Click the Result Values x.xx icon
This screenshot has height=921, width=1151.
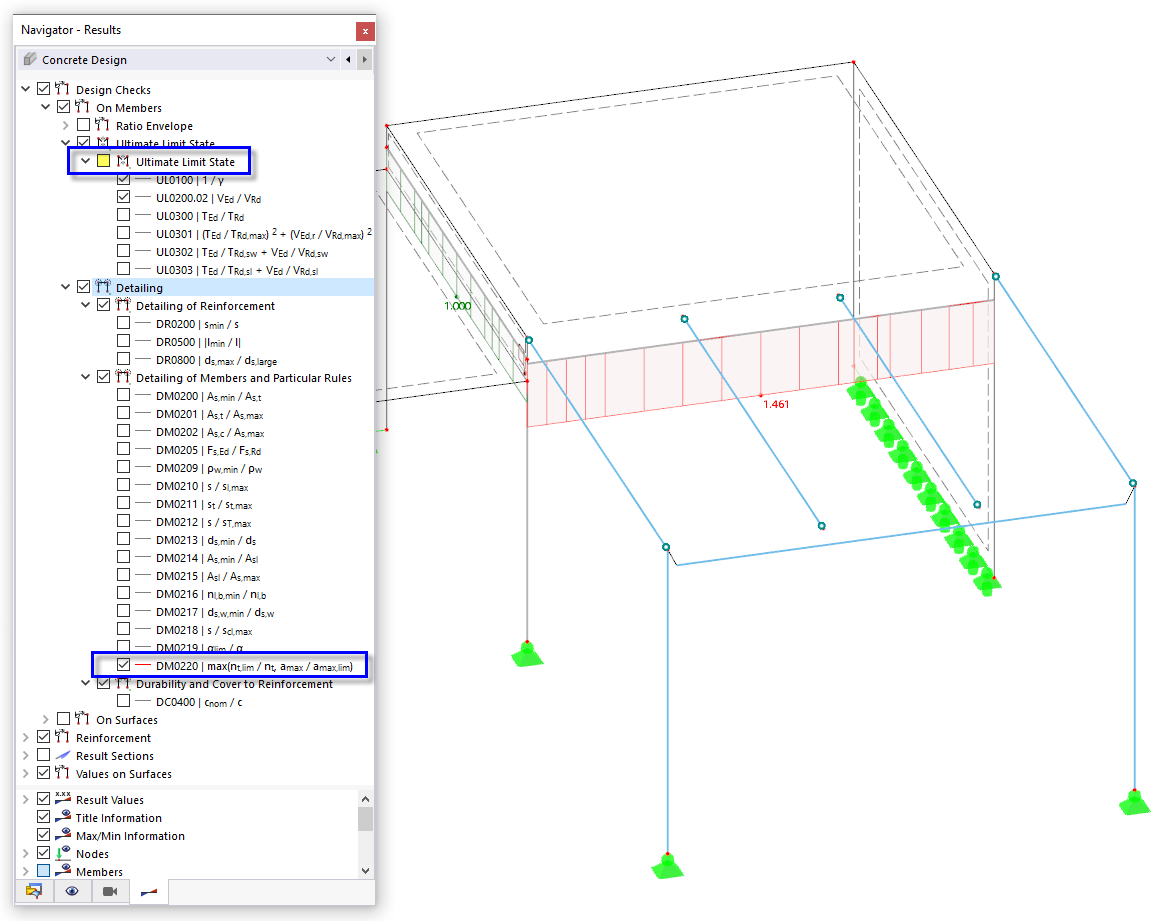(x=61, y=798)
